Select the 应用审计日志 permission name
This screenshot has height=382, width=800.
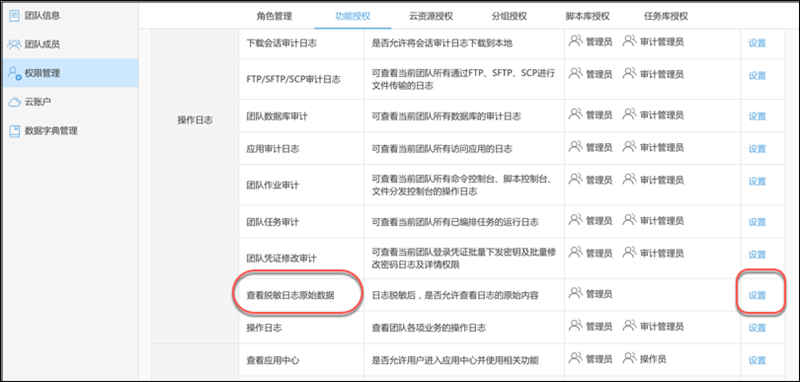[x=272, y=149]
